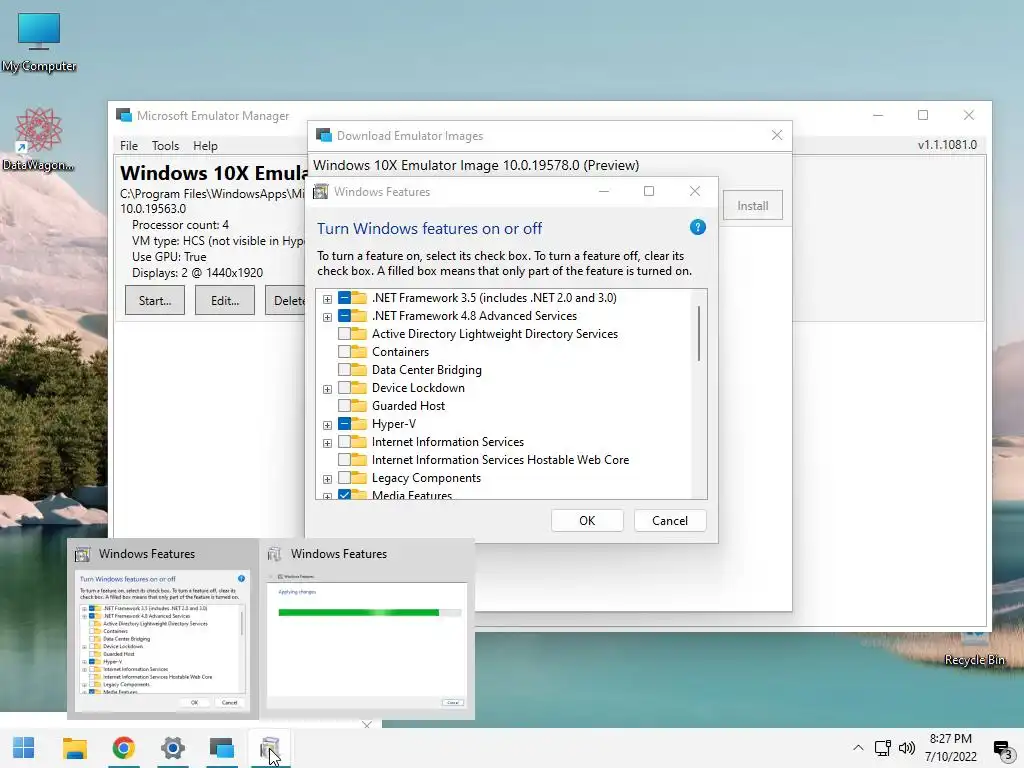The width and height of the screenshot is (1024, 768).
Task: Click Cancel in Windows Features
Action: click(669, 520)
